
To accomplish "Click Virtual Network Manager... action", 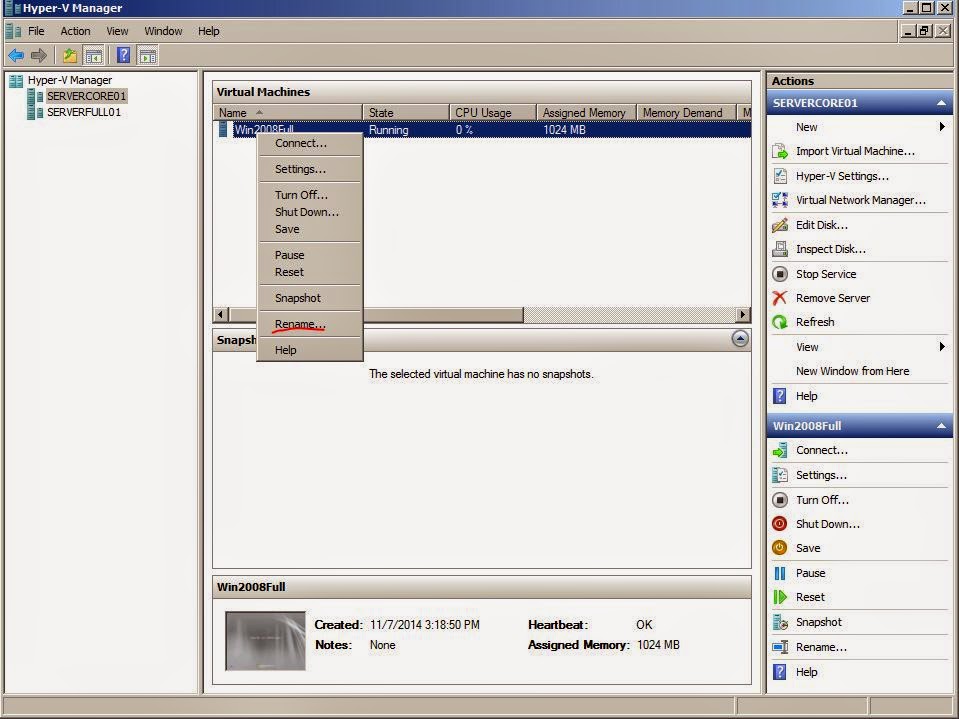I will (x=861, y=200).
